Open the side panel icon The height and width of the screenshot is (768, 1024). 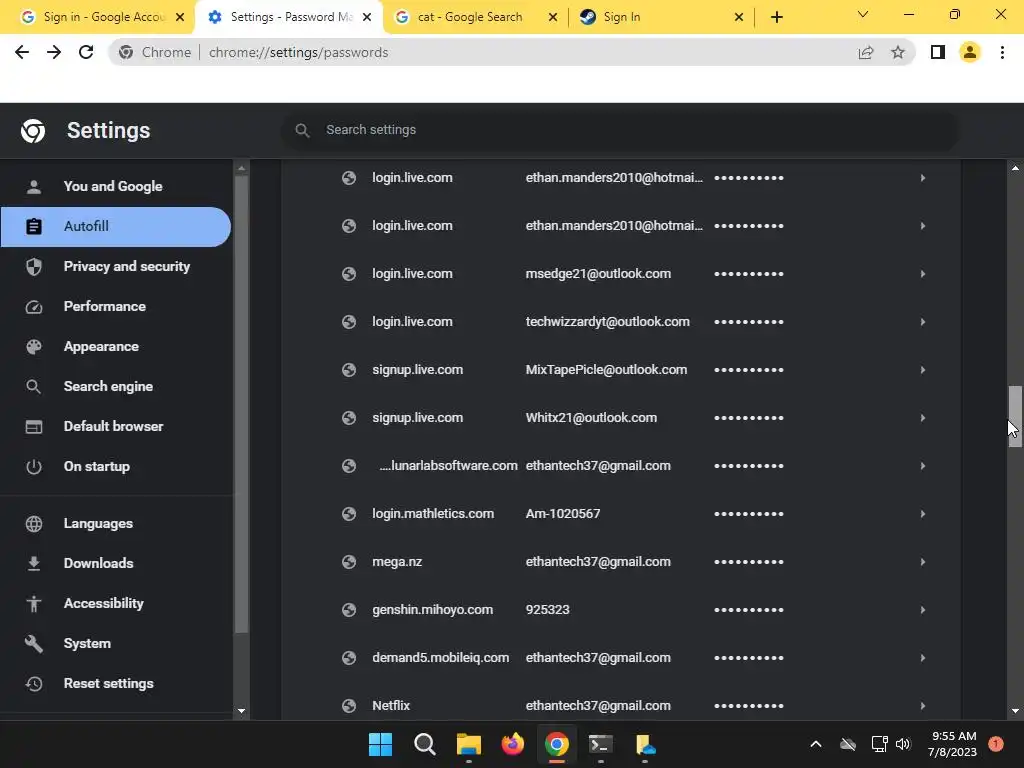(938, 52)
